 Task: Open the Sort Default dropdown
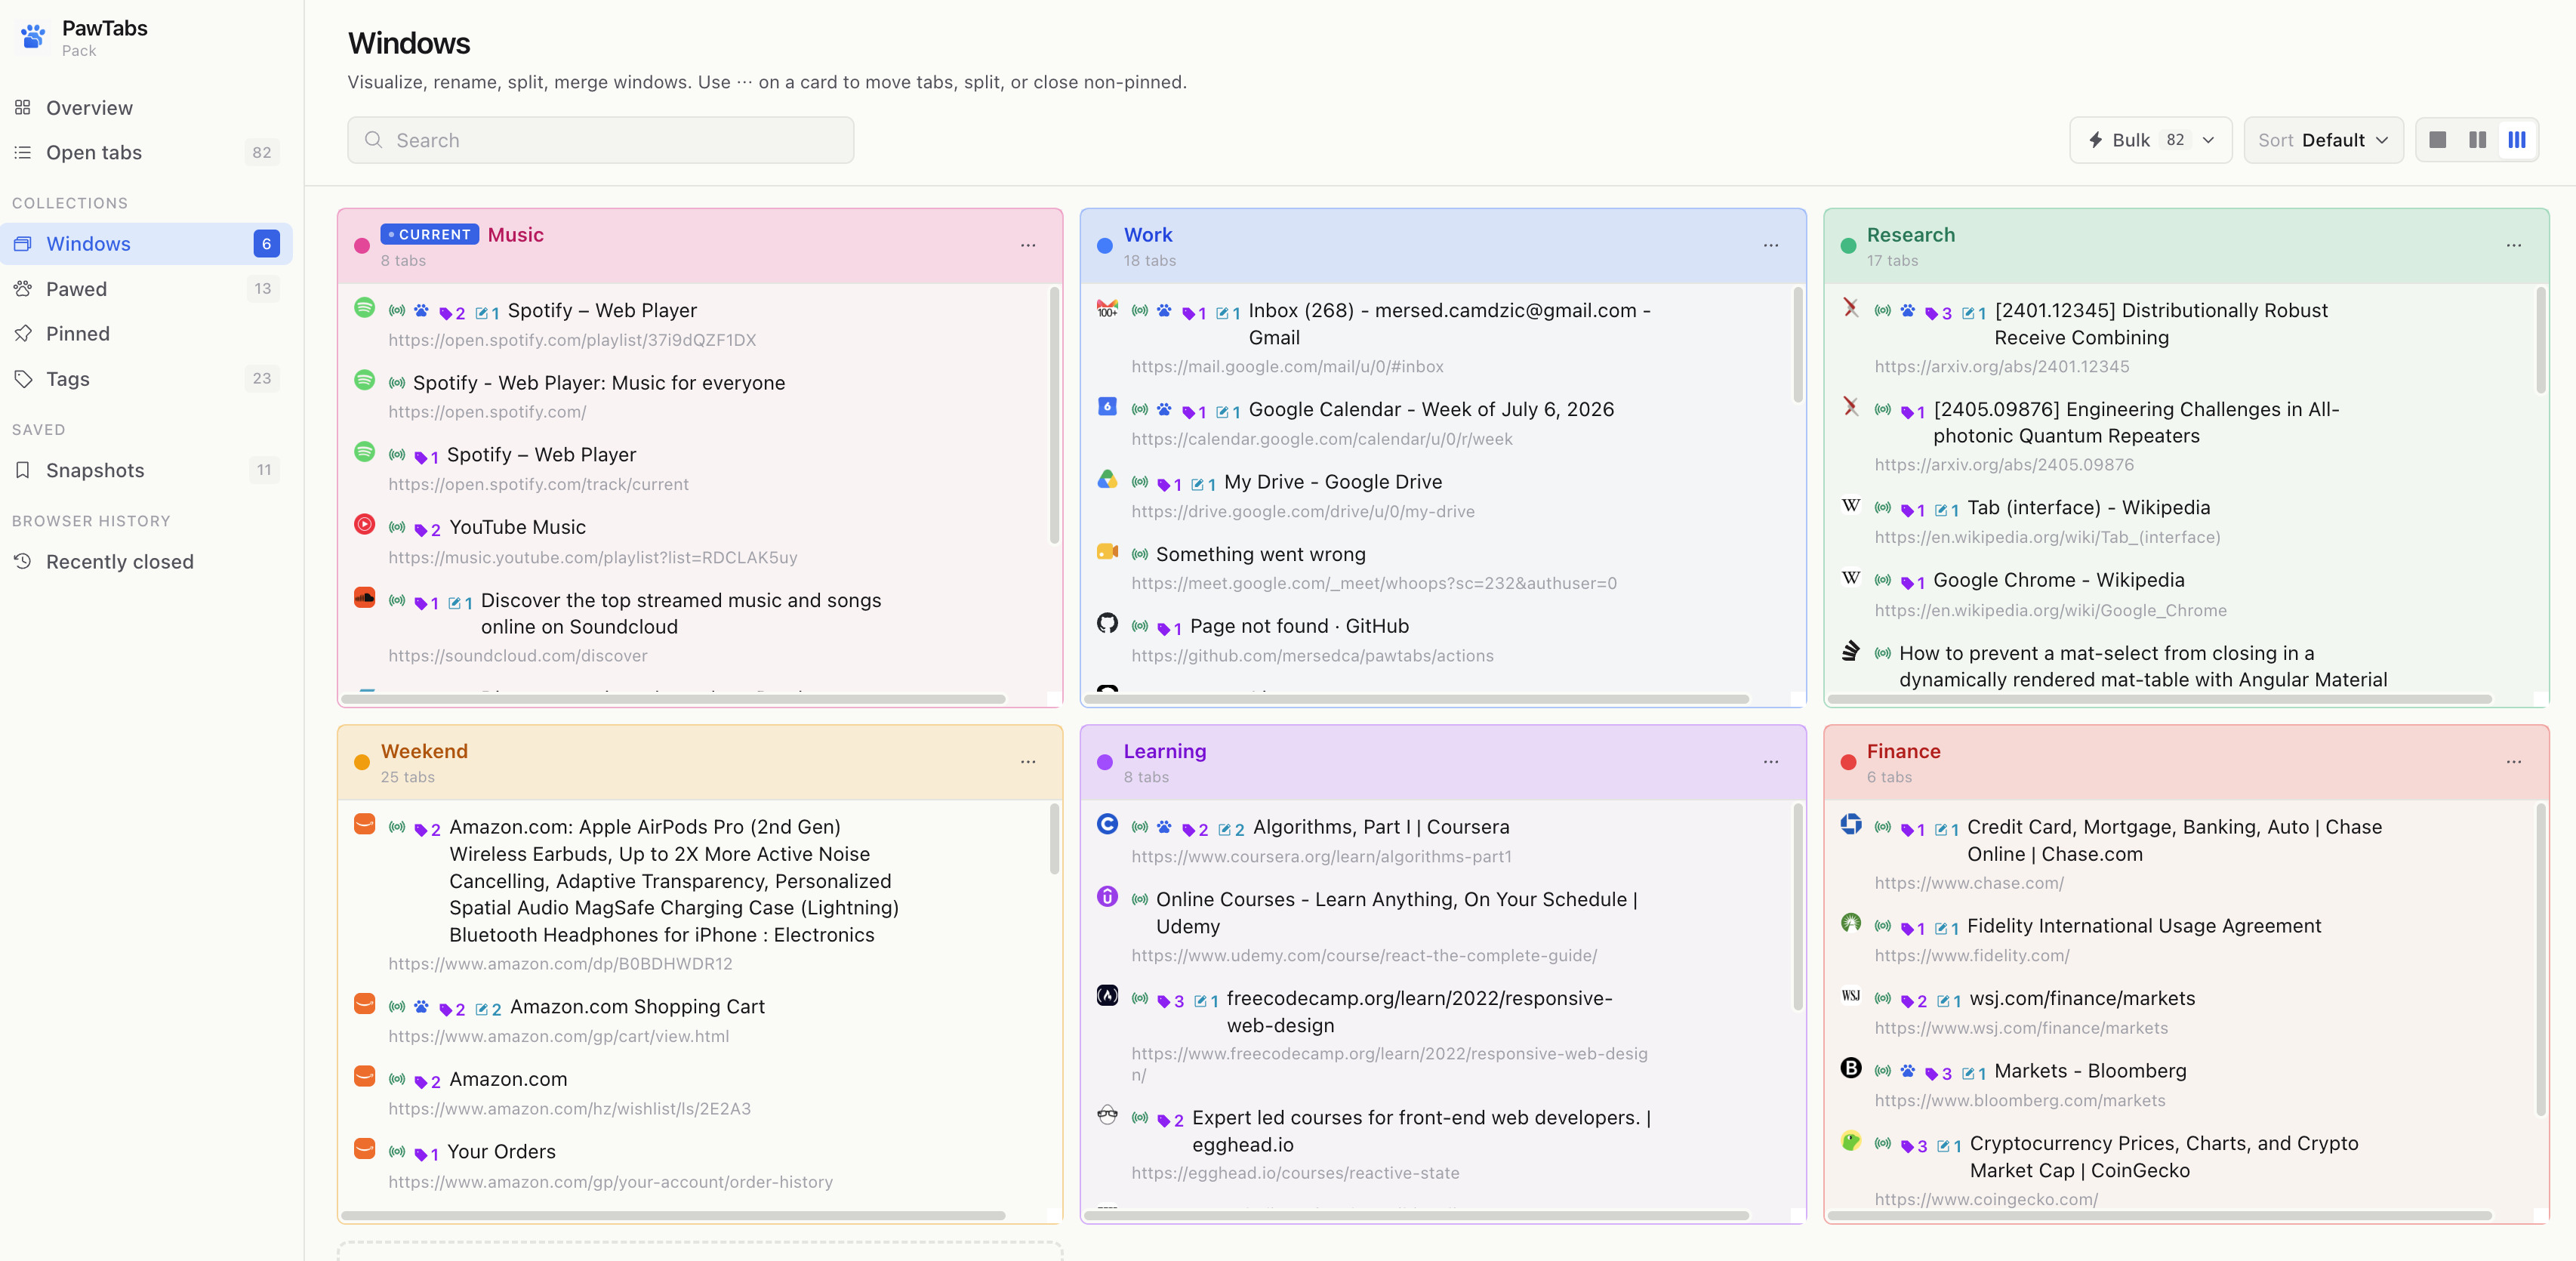[2323, 140]
